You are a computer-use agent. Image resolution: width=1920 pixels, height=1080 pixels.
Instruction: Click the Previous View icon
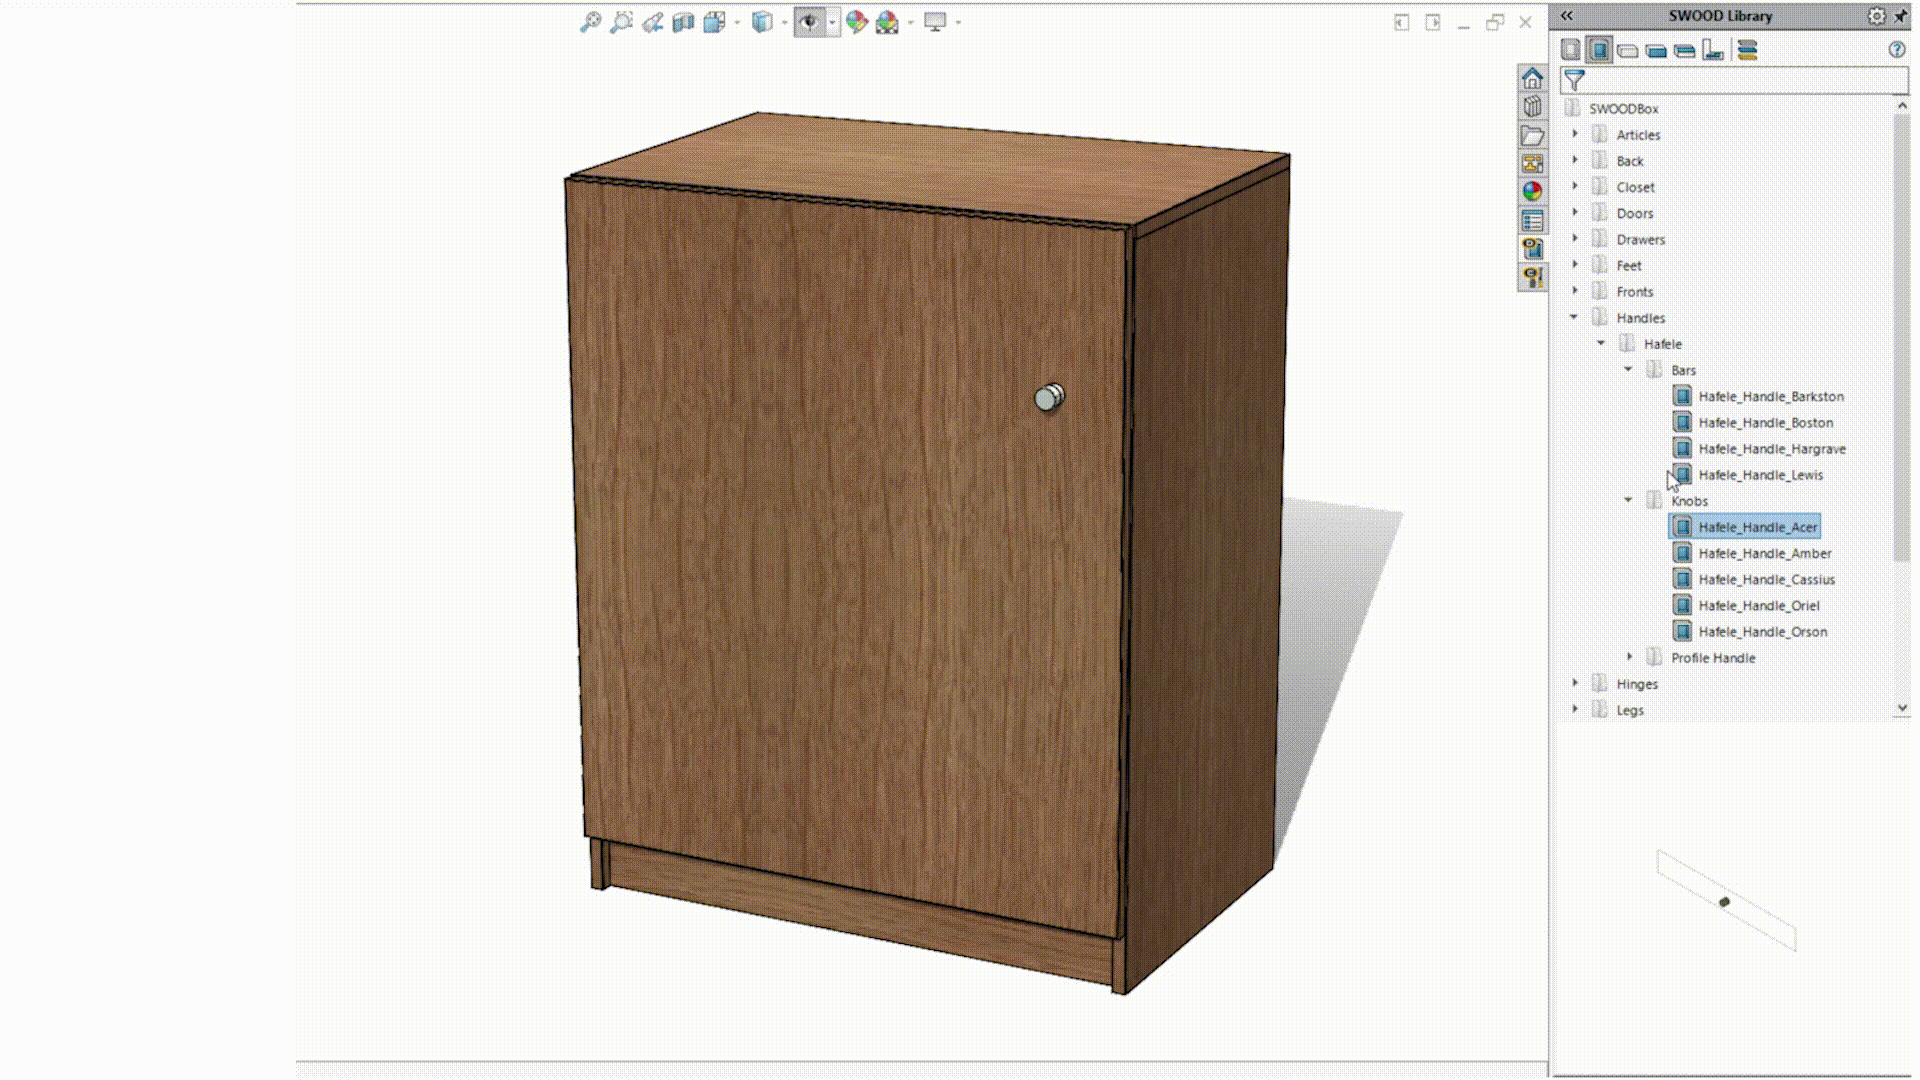point(652,22)
